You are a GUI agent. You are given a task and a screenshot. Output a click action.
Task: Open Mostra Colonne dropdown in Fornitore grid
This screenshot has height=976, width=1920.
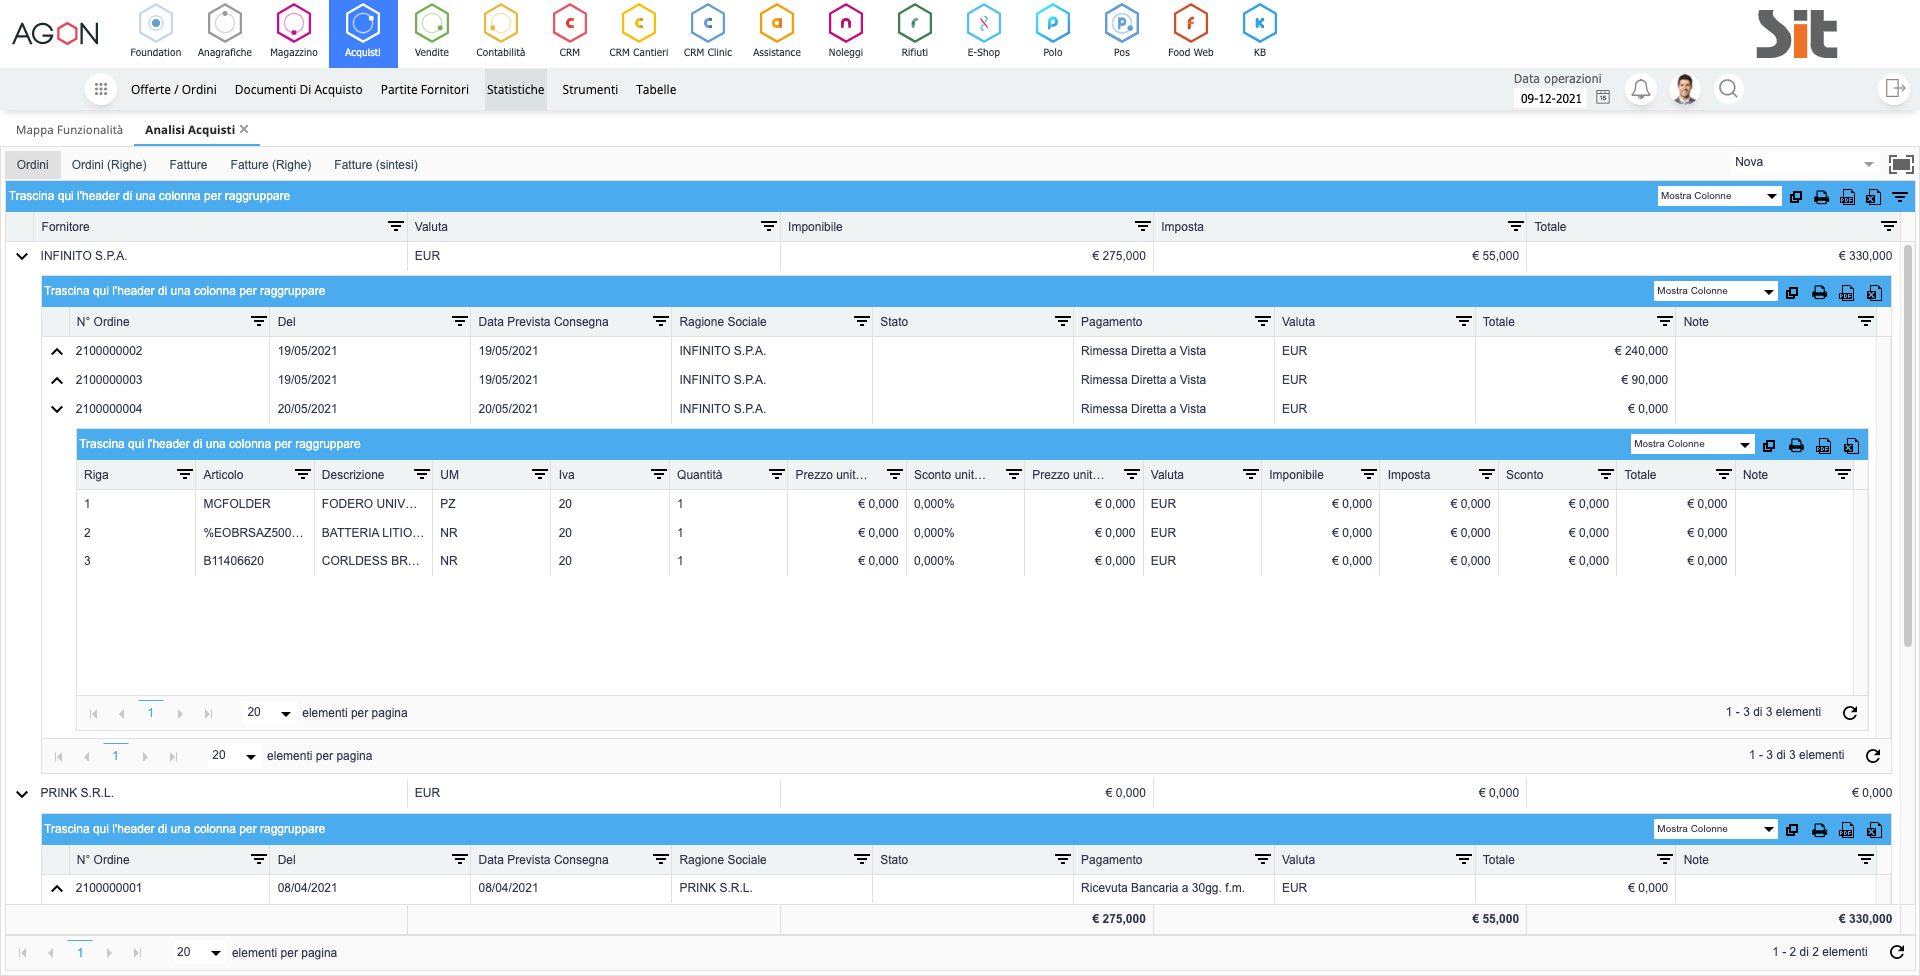pos(1718,196)
